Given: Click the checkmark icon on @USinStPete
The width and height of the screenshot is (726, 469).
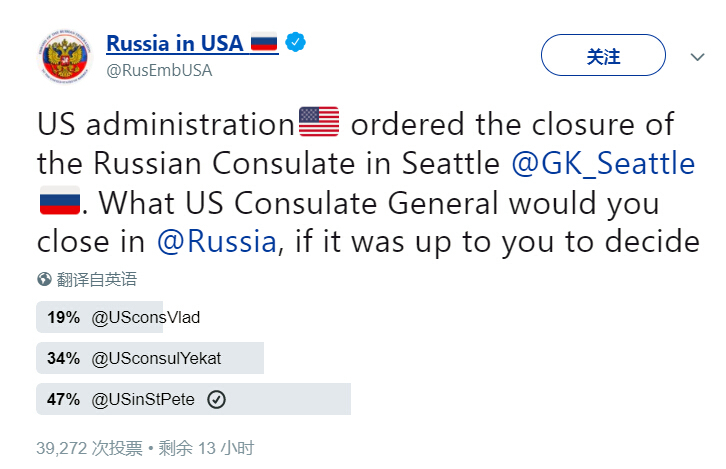Looking at the screenshot, I should 216,399.
